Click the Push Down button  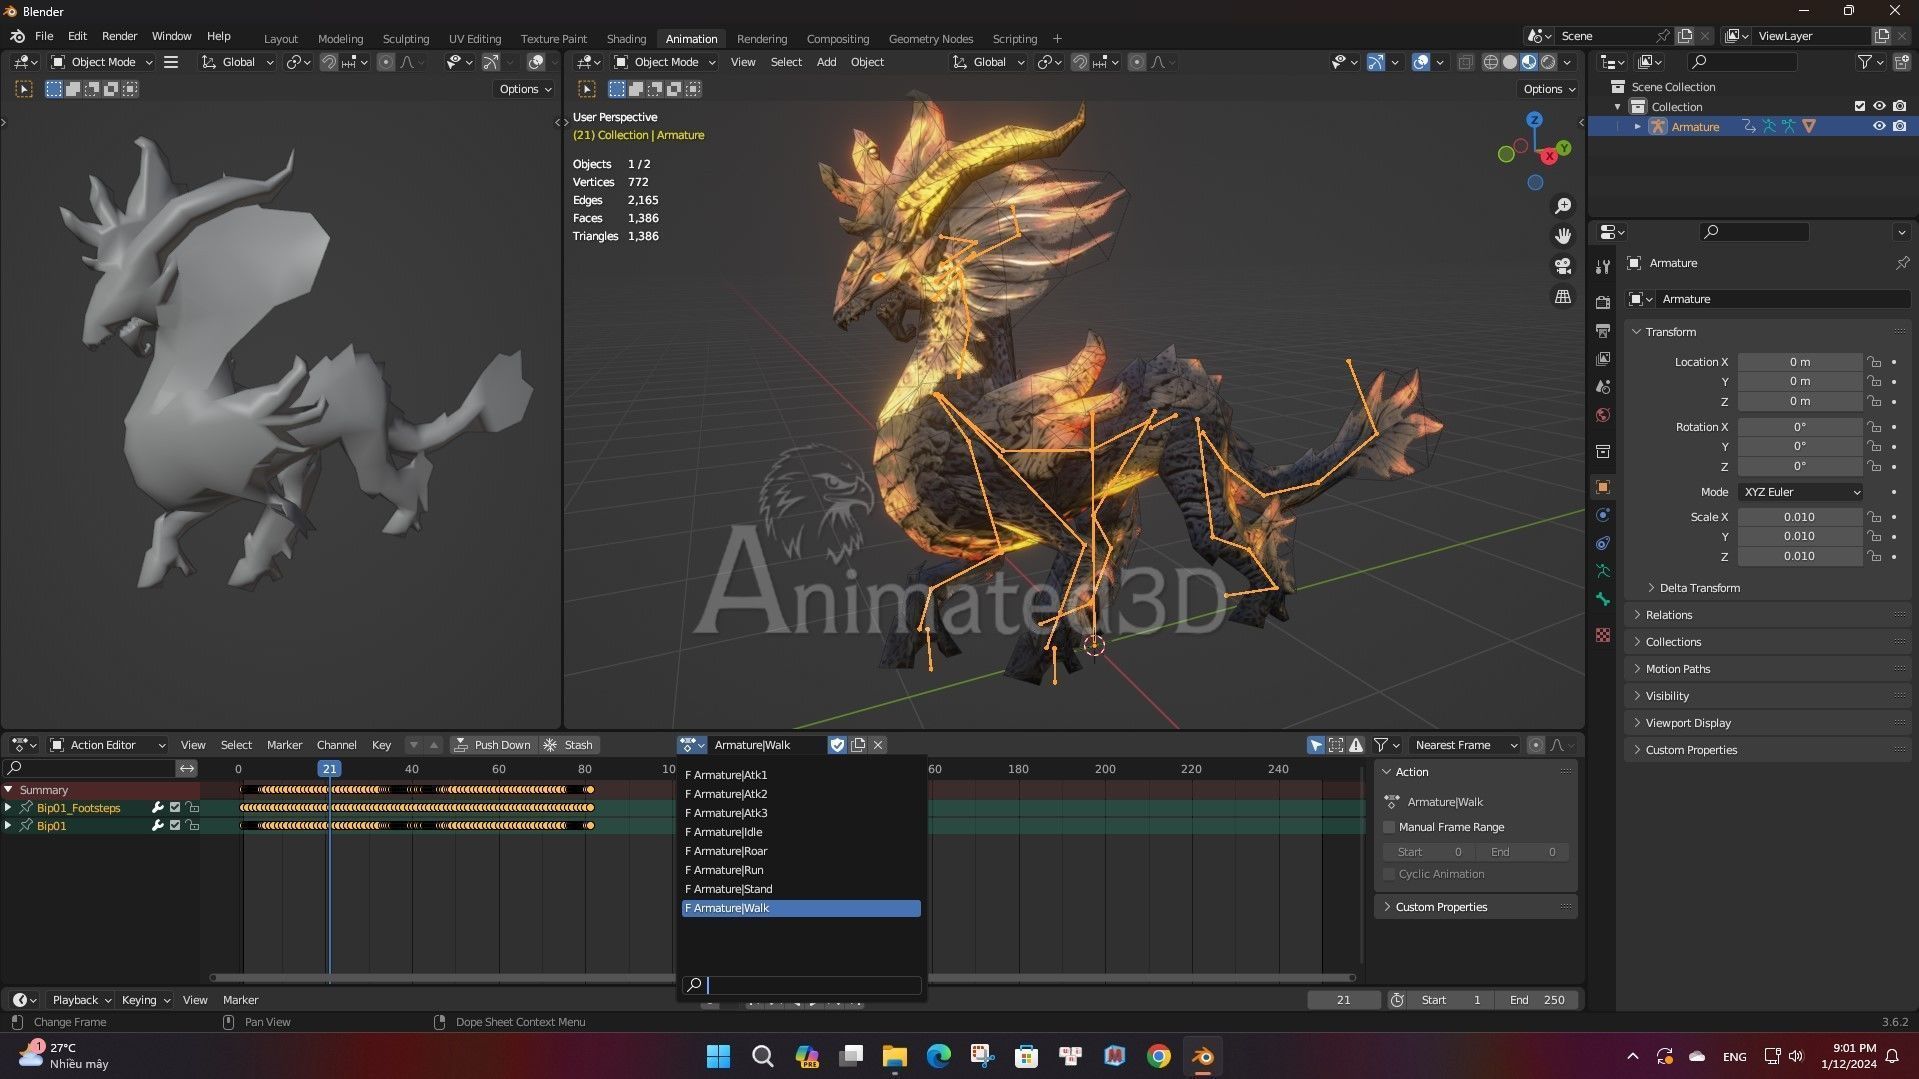pyautogui.click(x=492, y=745)
